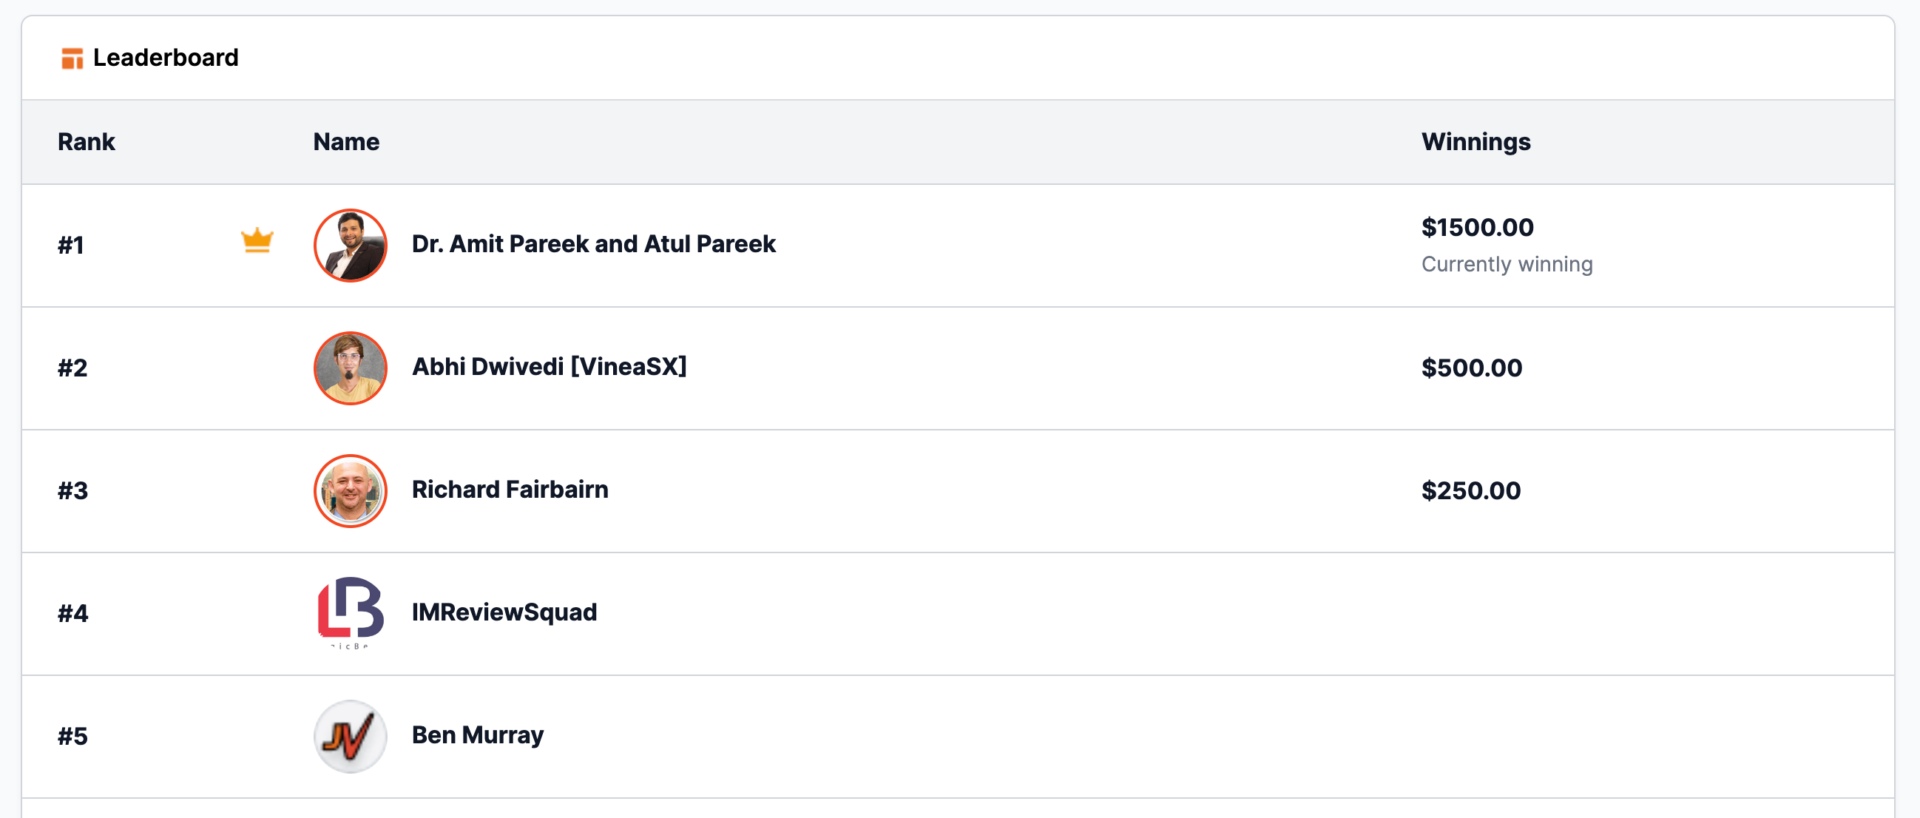
Task: Click the $1500.00 winnings amount
Action: [1477, 228]
